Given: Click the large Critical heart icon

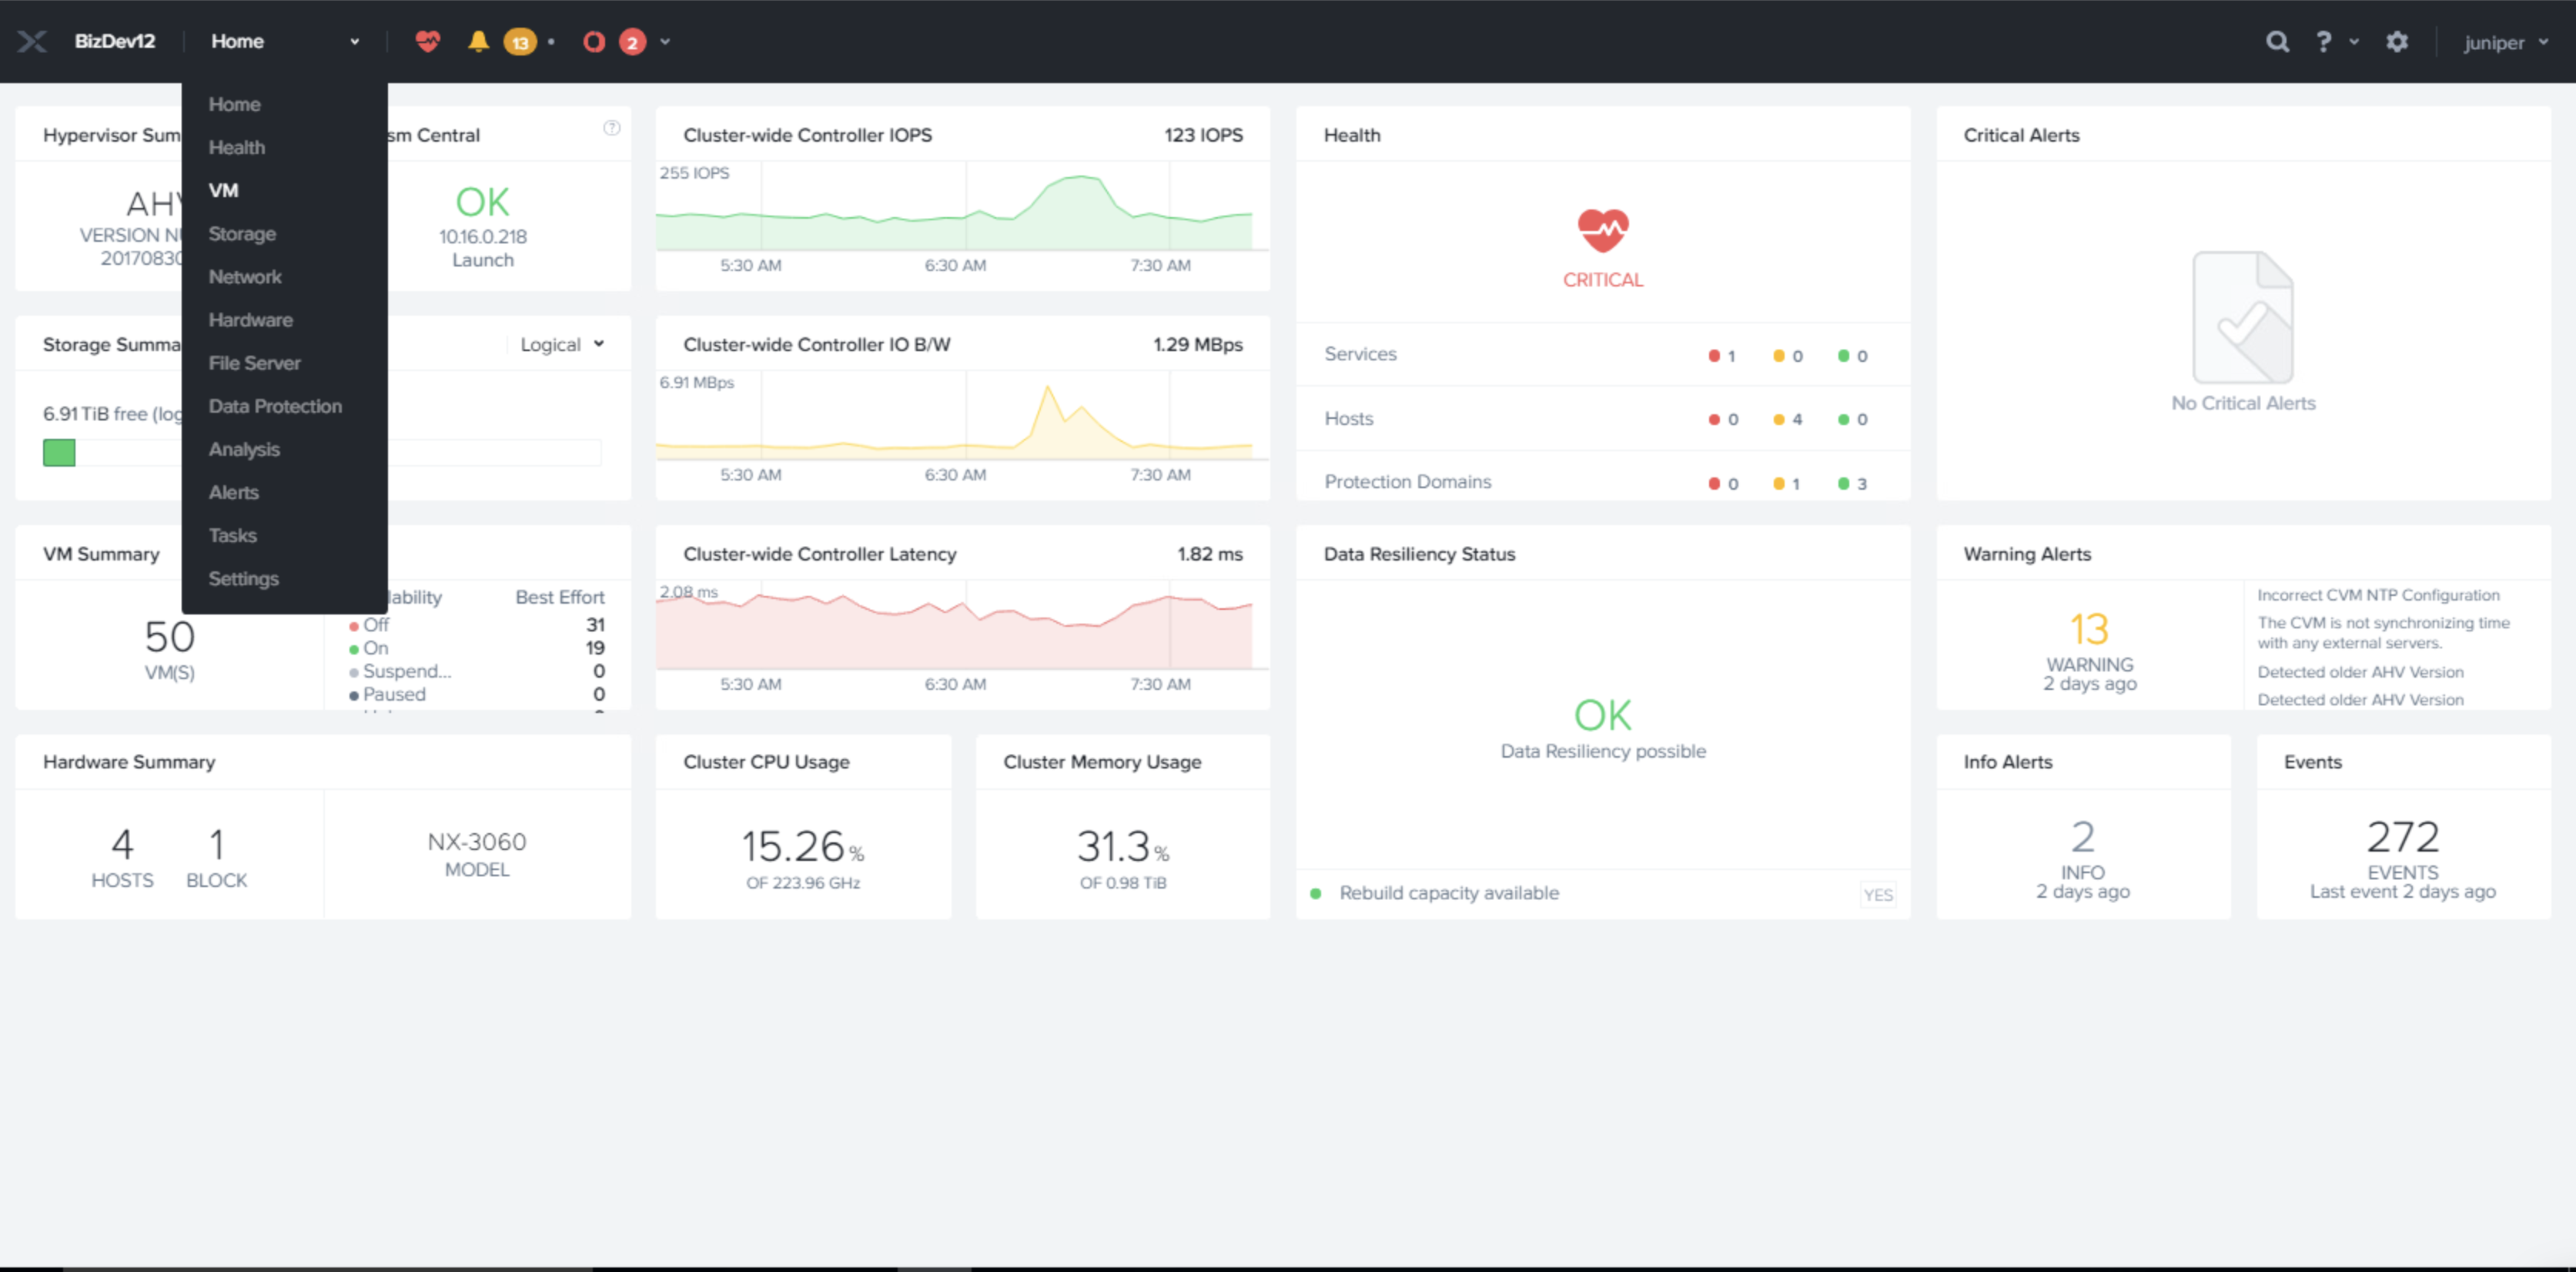Looking at the screenshot, I should tap(1603, 231).
